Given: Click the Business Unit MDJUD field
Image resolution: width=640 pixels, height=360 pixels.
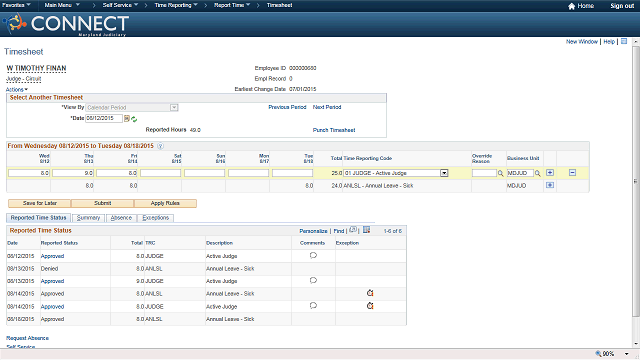Looking at the screenshot, I should (x=520, y=173).
